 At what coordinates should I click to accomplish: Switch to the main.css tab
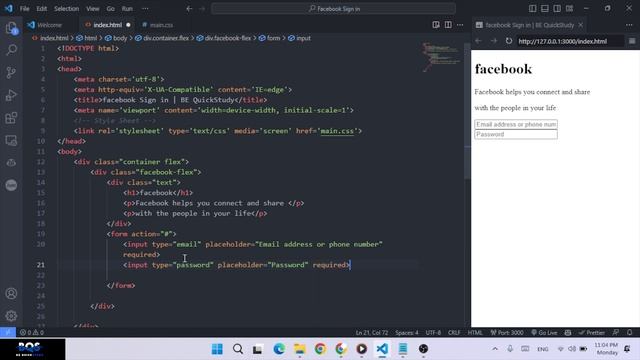coord(161,25)
